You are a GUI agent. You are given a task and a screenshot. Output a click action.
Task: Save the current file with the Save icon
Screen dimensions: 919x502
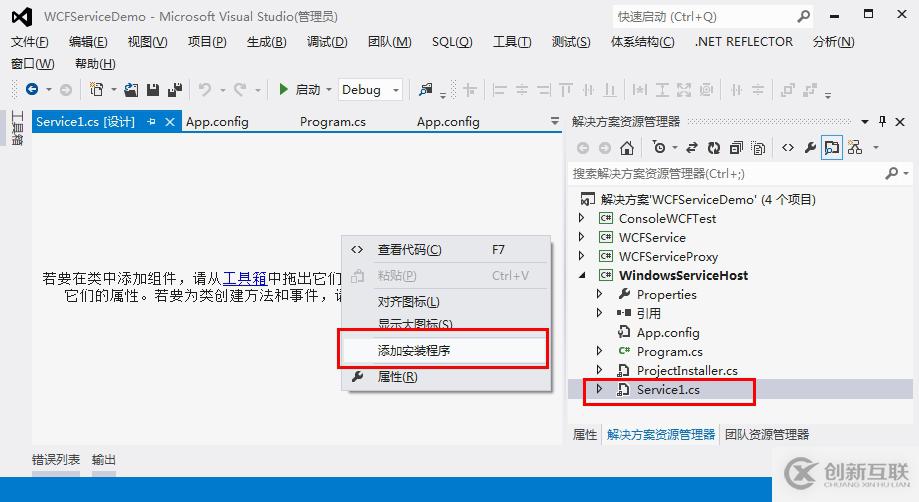coord(153,90)
